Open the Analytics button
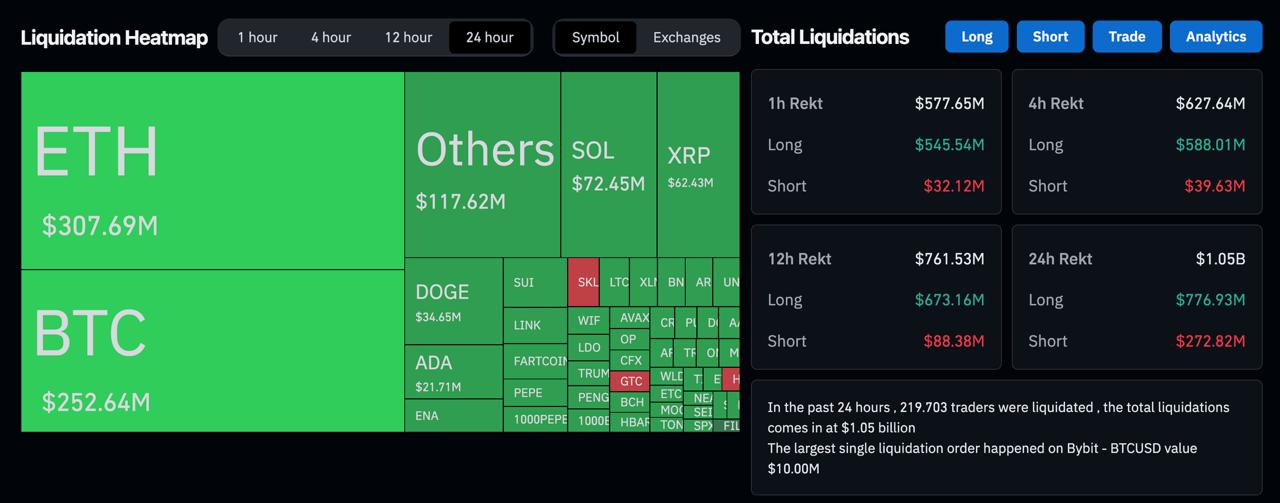 coord(1216,36)
